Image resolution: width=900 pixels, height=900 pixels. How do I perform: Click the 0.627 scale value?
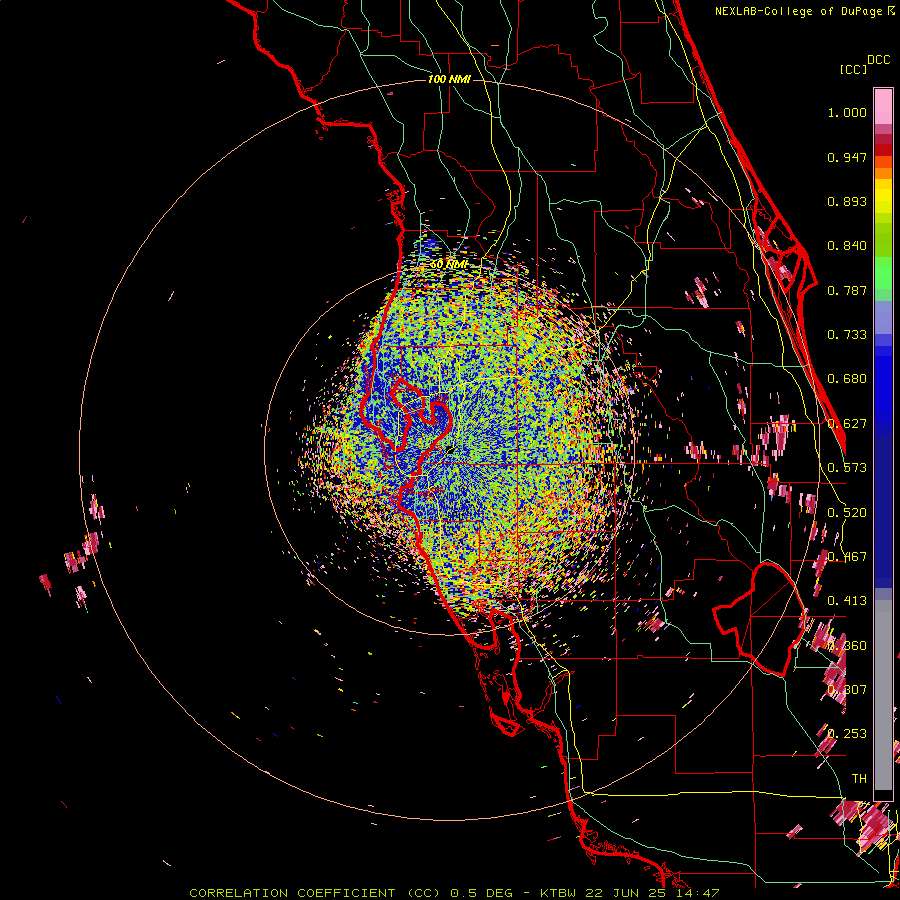(x=847, y=424)
